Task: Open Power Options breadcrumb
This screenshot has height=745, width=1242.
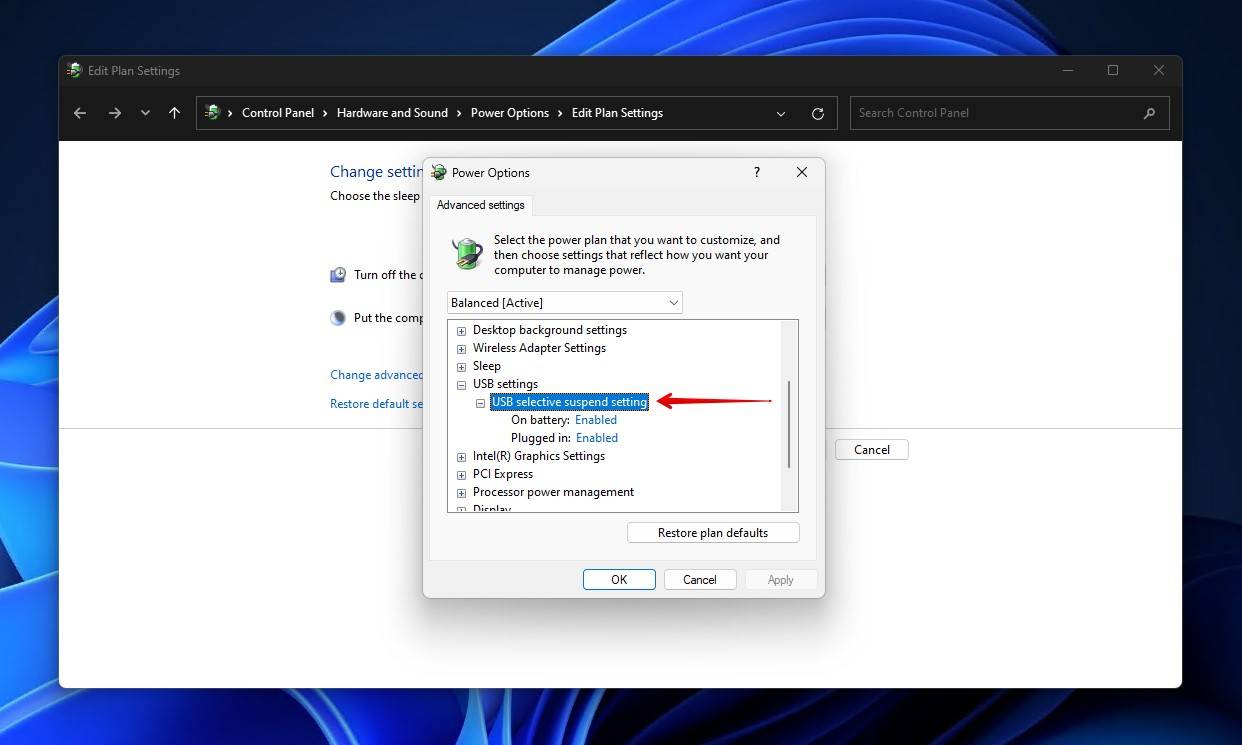Action: (510, 113)
